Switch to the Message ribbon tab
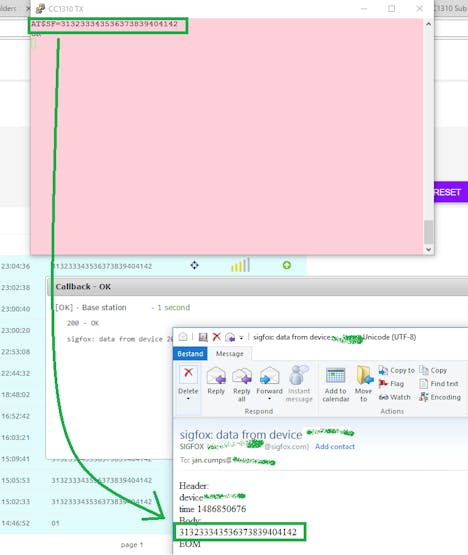 [x=230, y=354]
